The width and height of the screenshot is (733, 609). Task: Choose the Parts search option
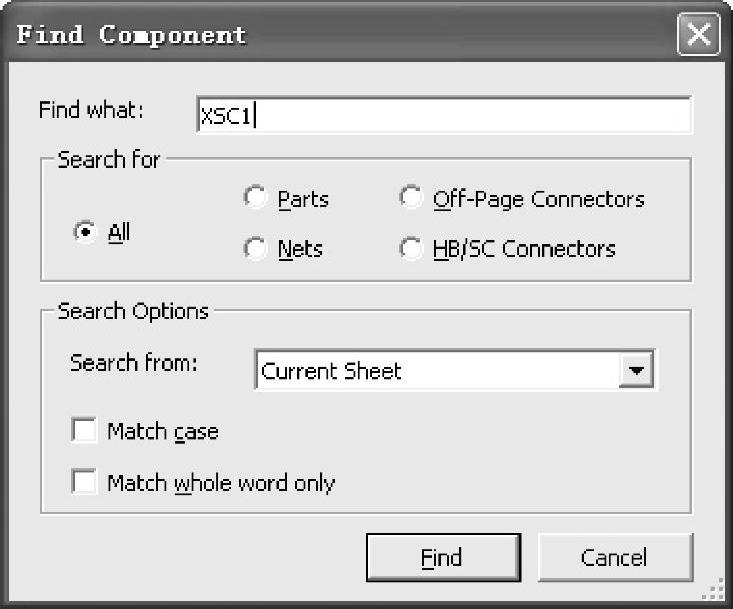(x=255, y=198)
